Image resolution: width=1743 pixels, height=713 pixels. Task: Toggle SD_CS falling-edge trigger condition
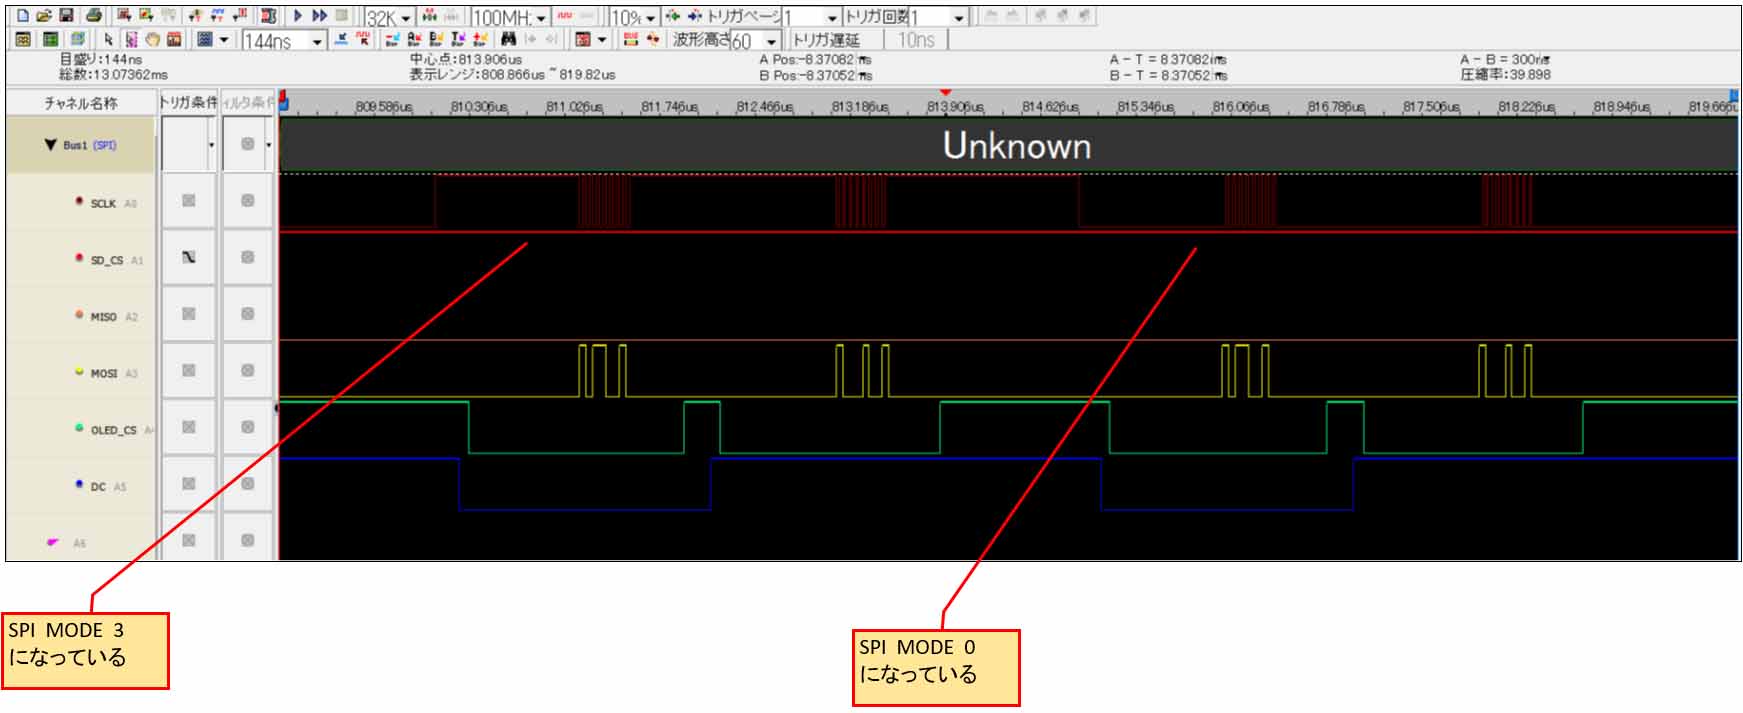(188, 258)
